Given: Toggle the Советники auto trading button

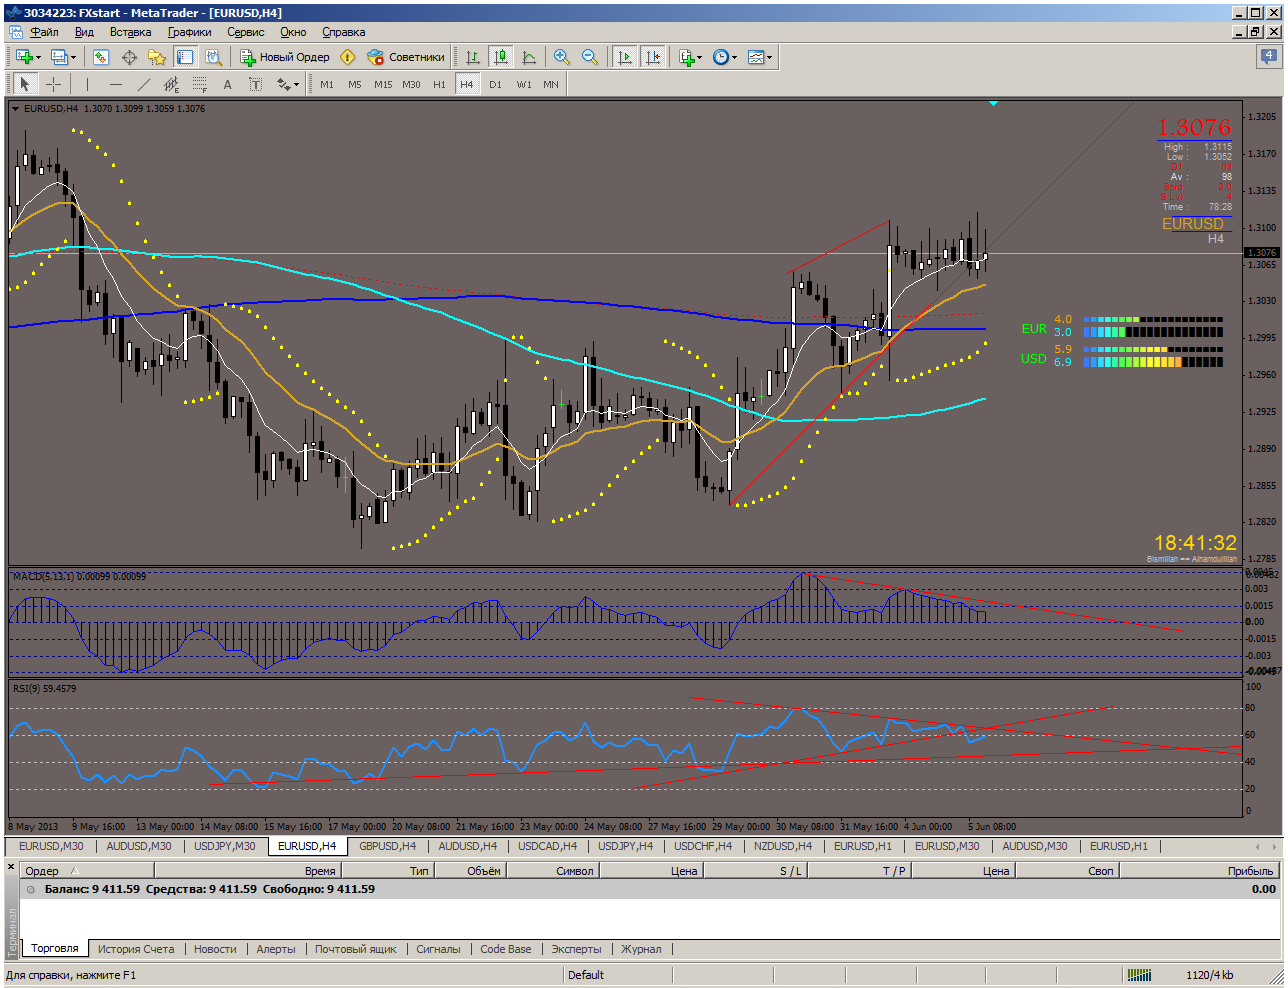Looking at the screenshot, I should click(x=406, y=57).
